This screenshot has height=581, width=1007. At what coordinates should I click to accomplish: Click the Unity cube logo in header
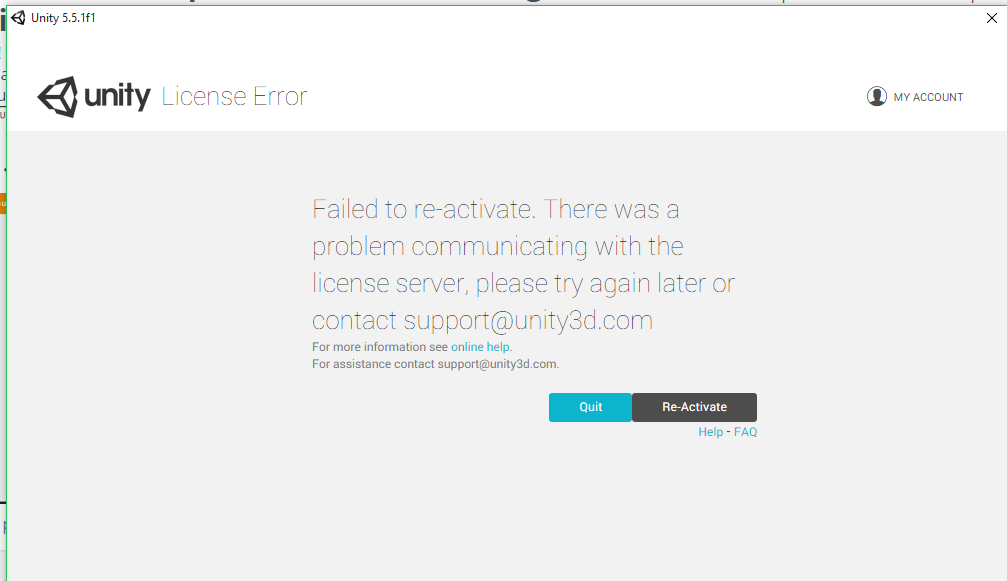point(57,97)
